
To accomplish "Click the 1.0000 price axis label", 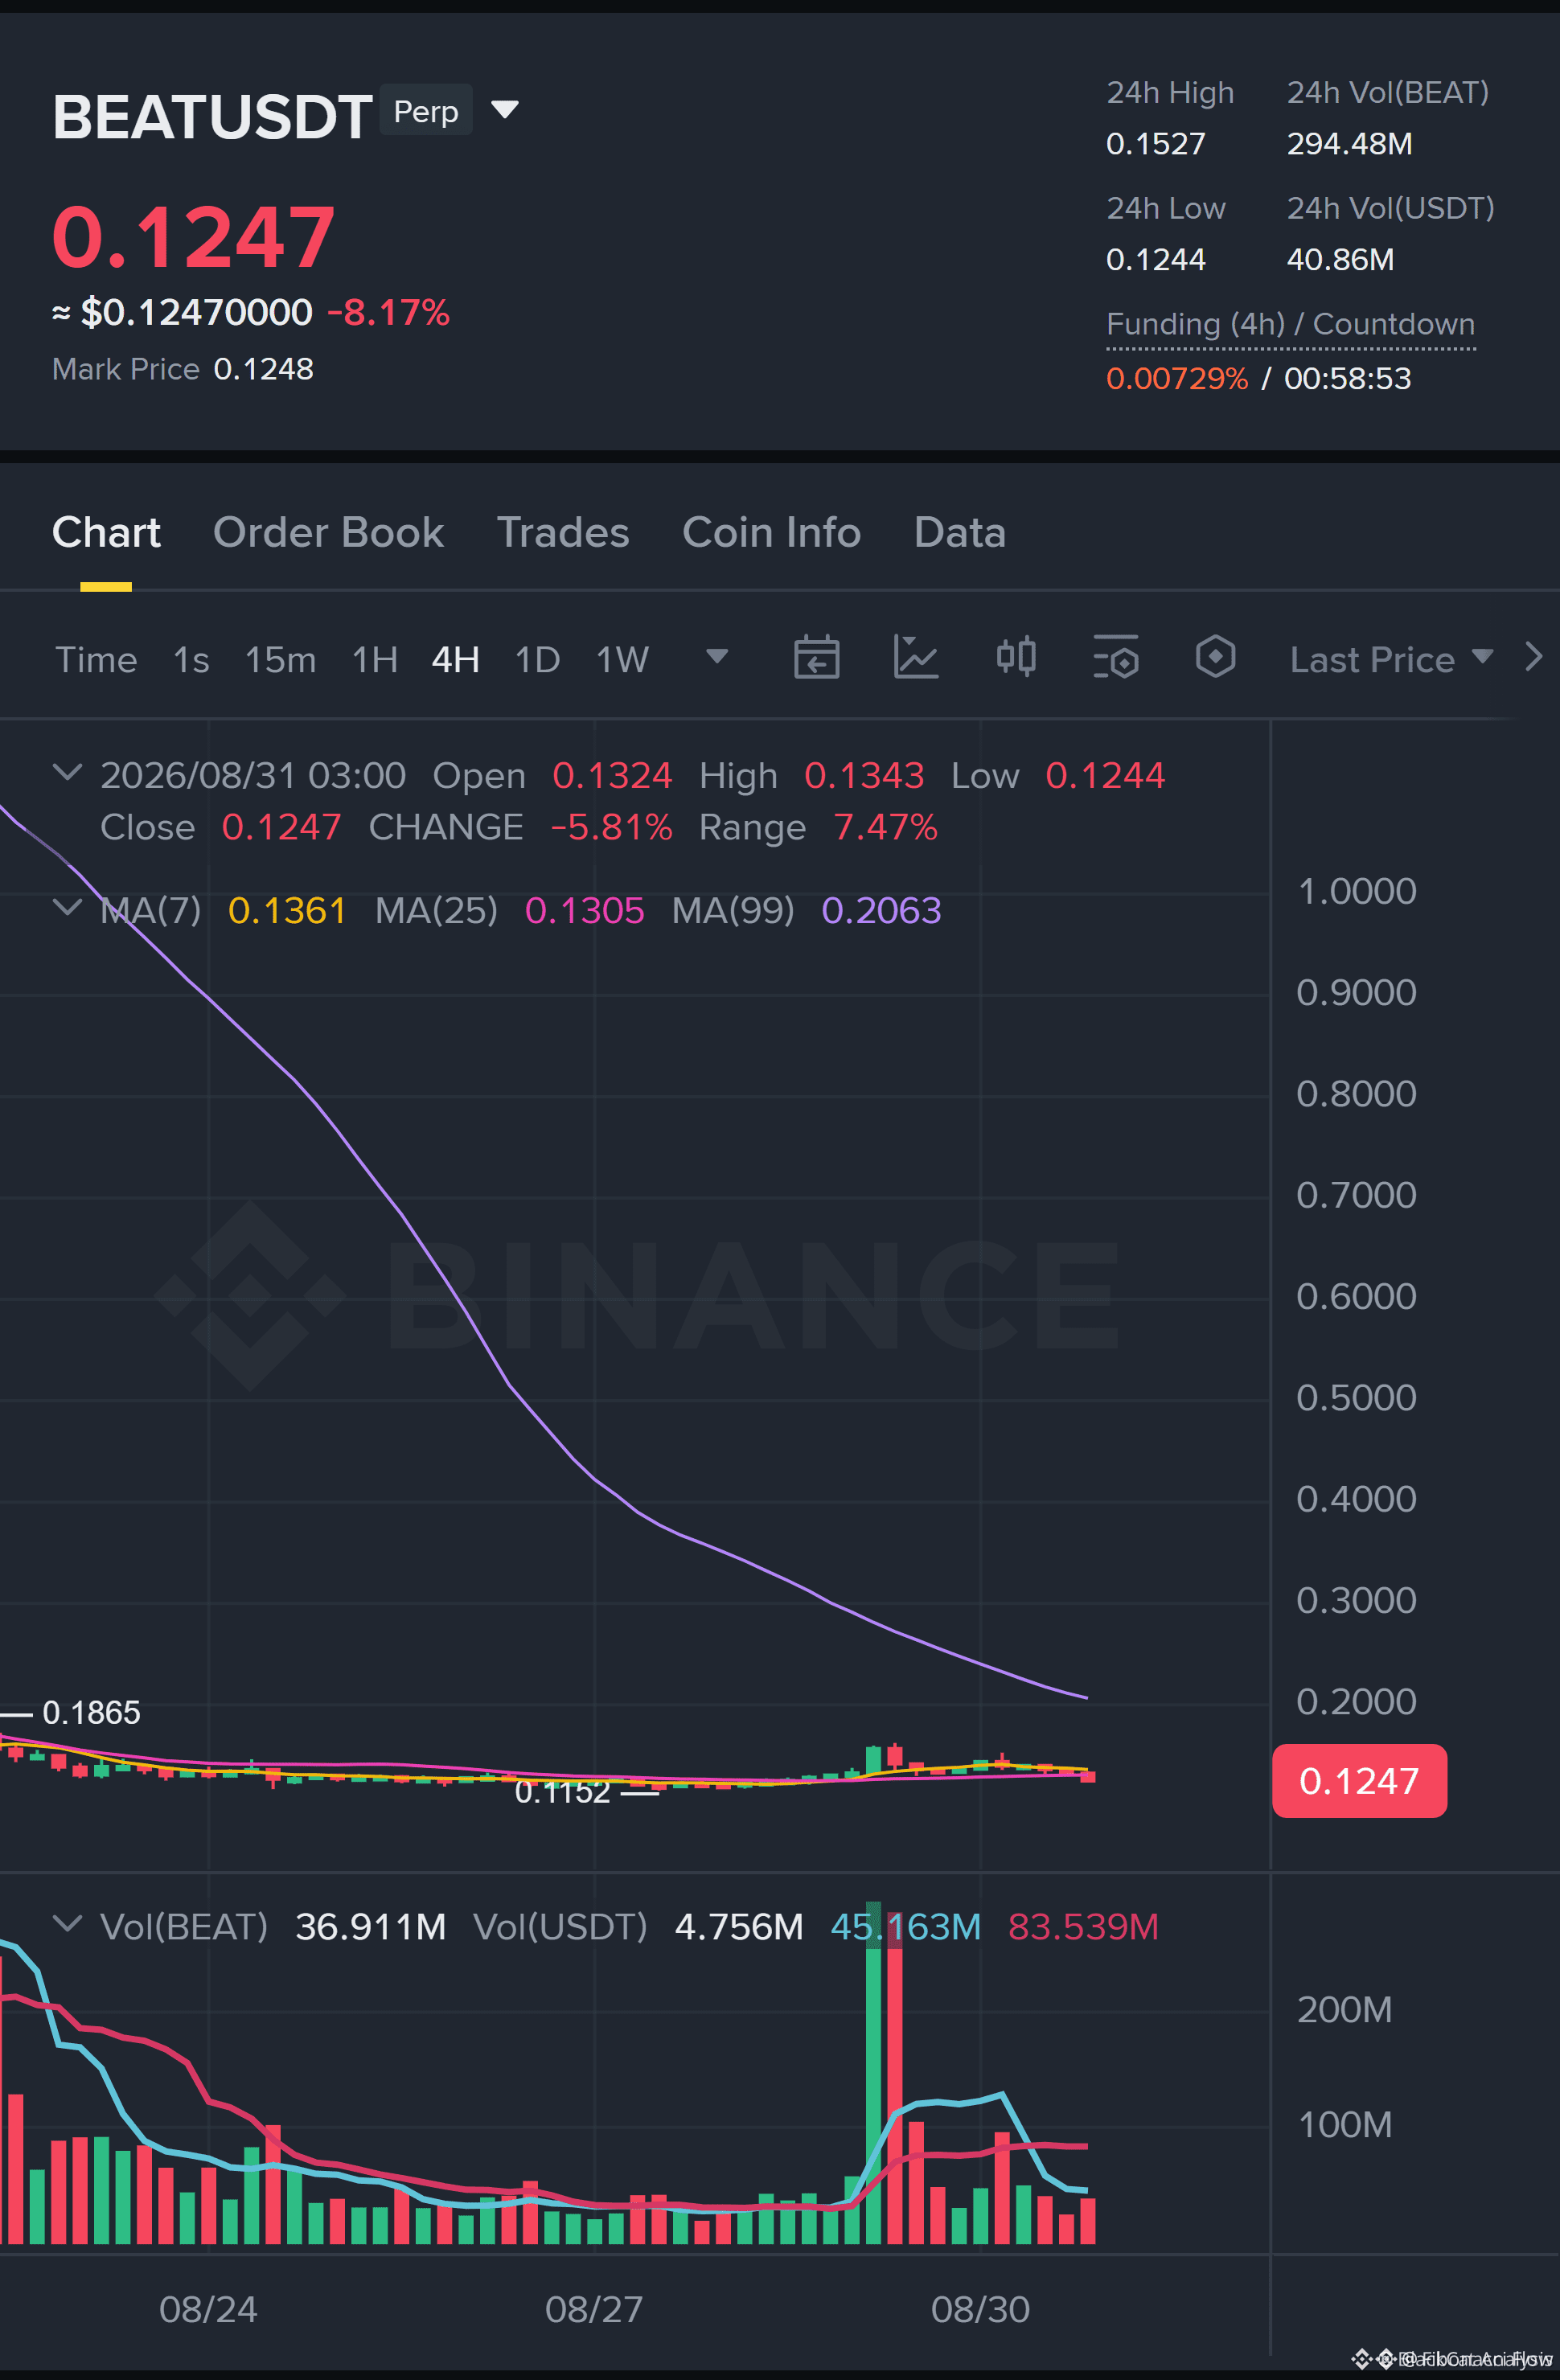I will [1356, 891].
